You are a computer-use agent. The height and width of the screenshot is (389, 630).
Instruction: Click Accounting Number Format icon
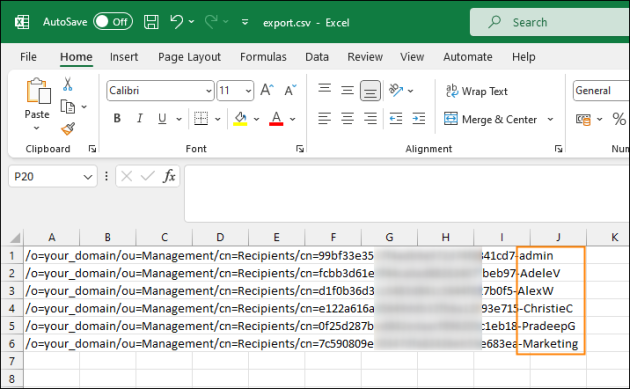click(583, 119)
